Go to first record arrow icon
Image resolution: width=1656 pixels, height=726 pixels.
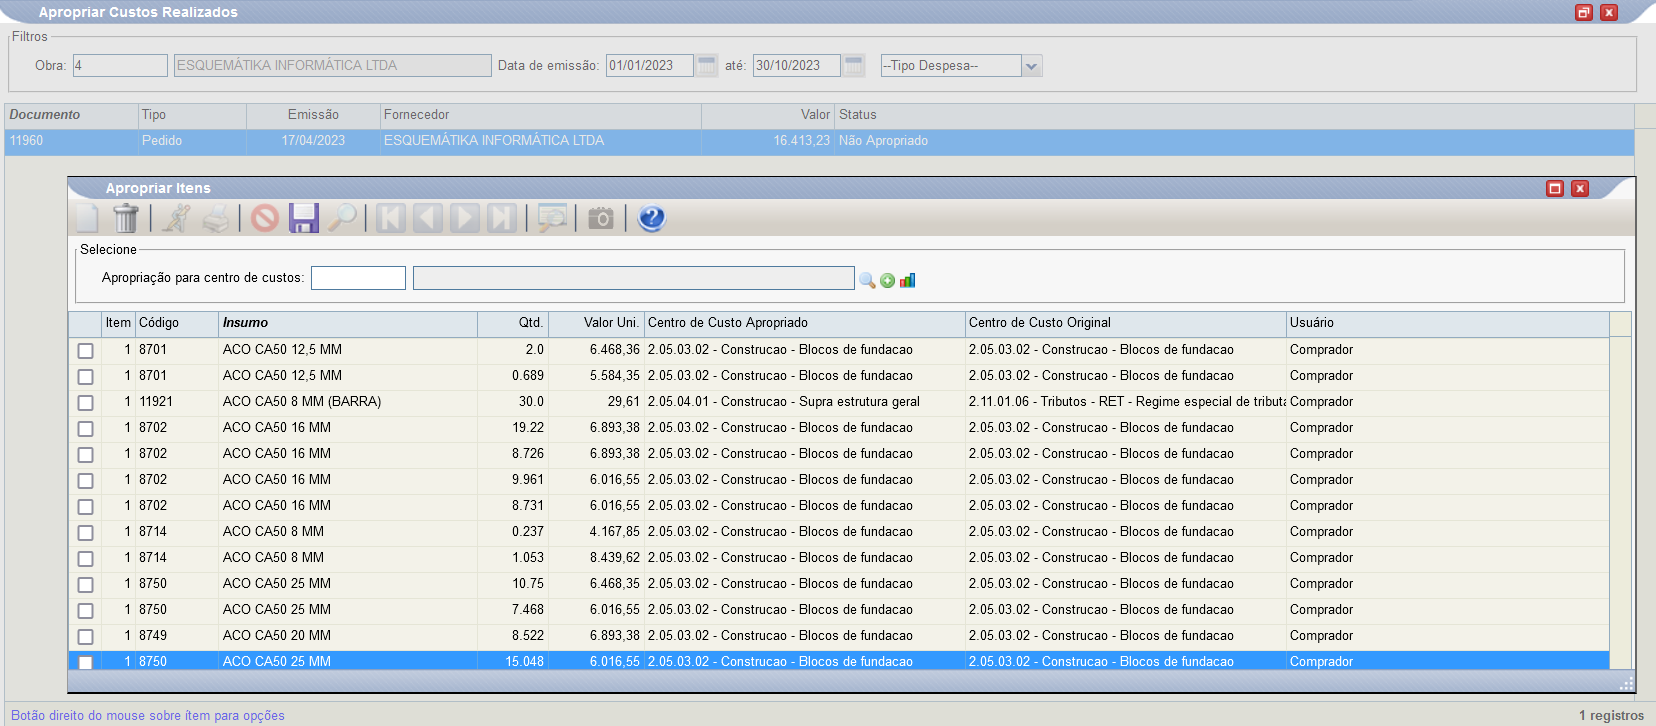pos(391,218)
